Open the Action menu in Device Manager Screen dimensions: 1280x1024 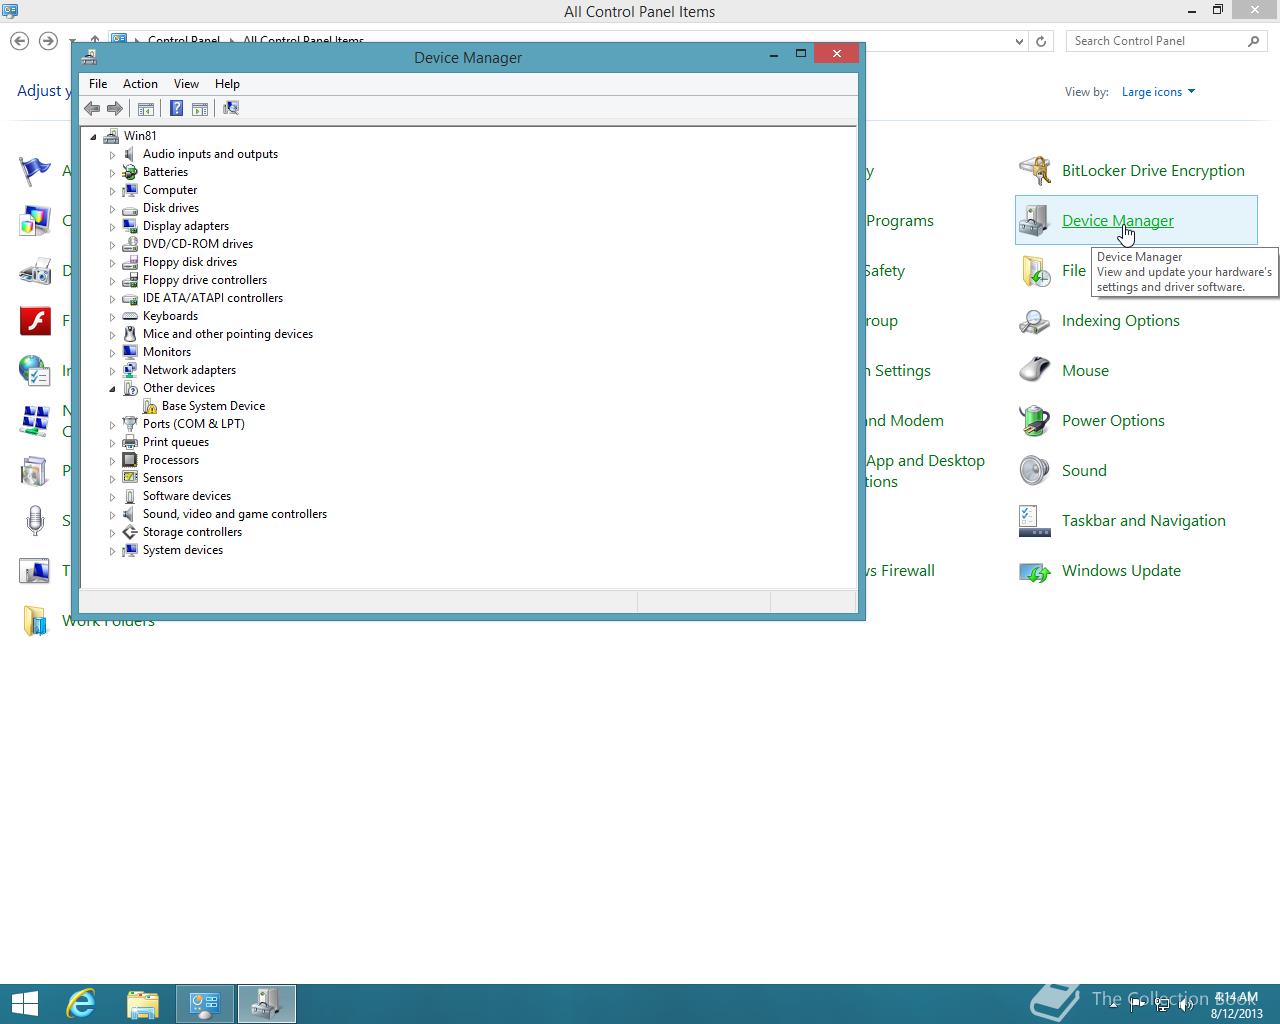140,84
